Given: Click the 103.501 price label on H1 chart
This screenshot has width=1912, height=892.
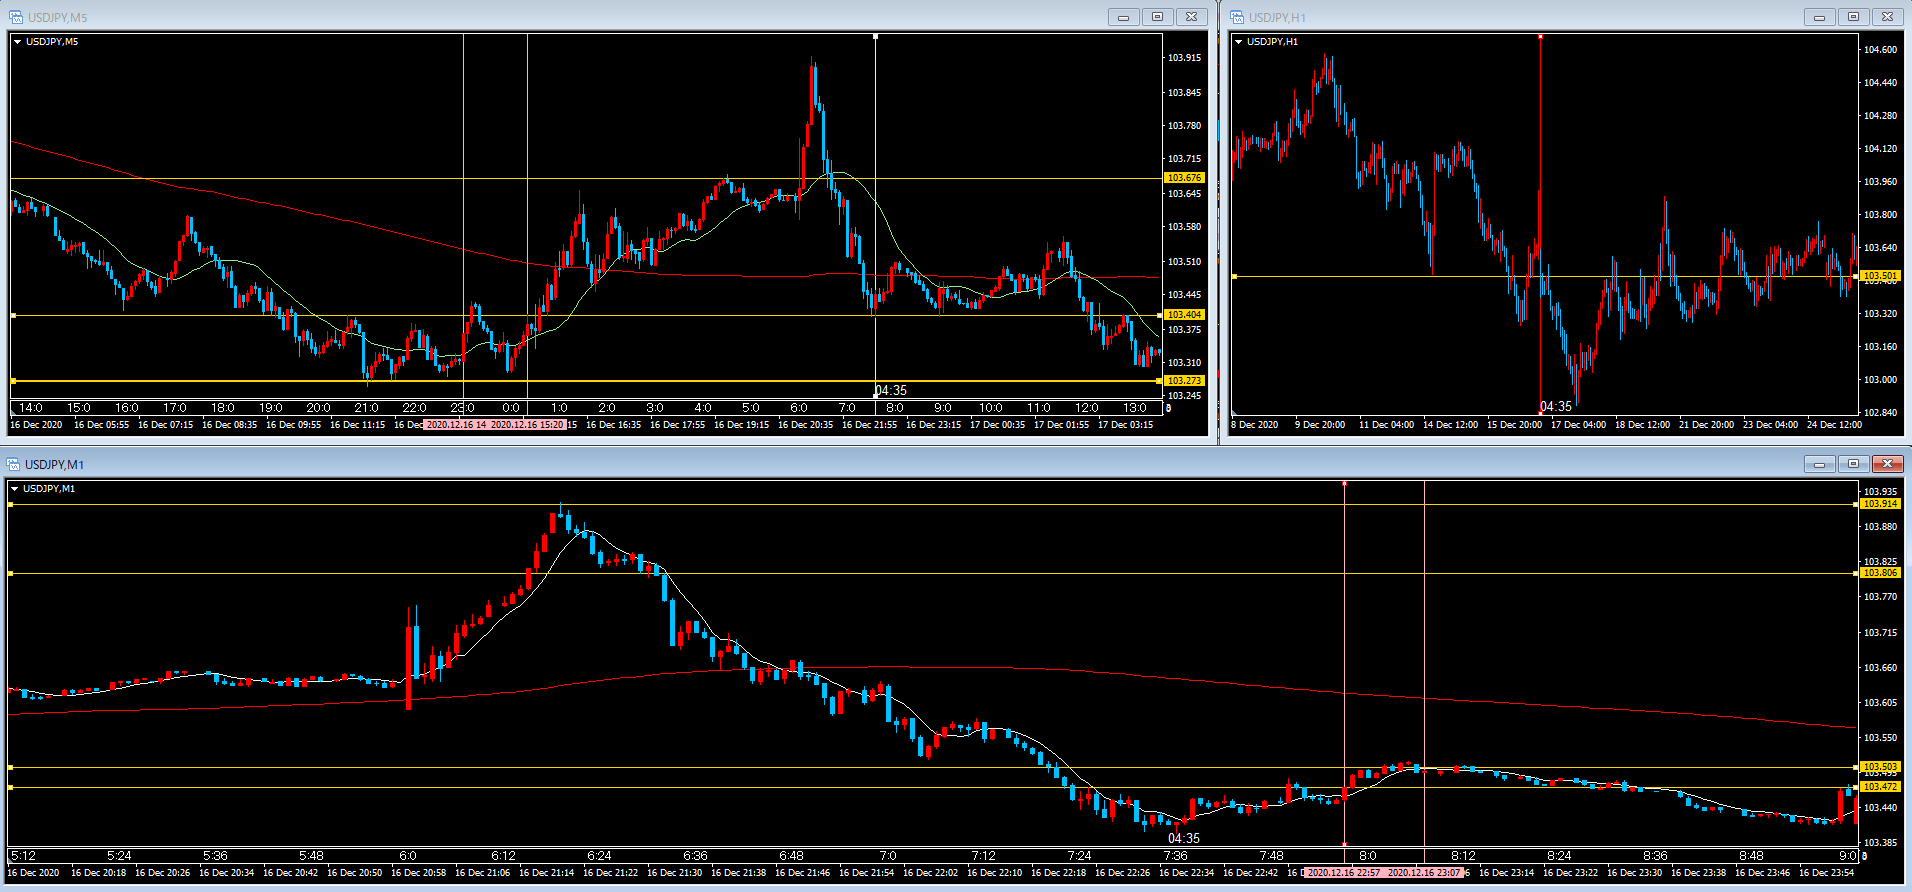Looking at the screenshot, I should click(x=1880, y=276).
